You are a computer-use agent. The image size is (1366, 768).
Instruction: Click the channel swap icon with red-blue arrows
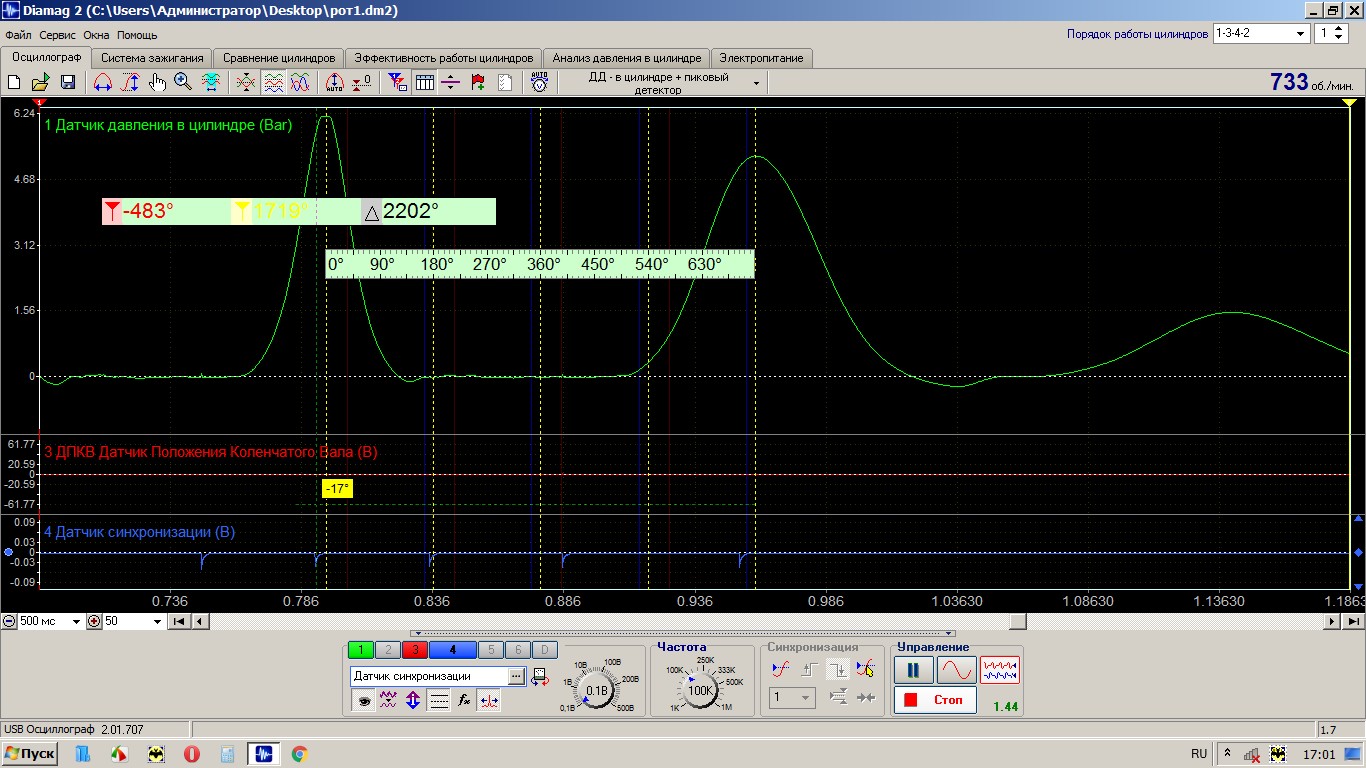(x=540, y=676)
